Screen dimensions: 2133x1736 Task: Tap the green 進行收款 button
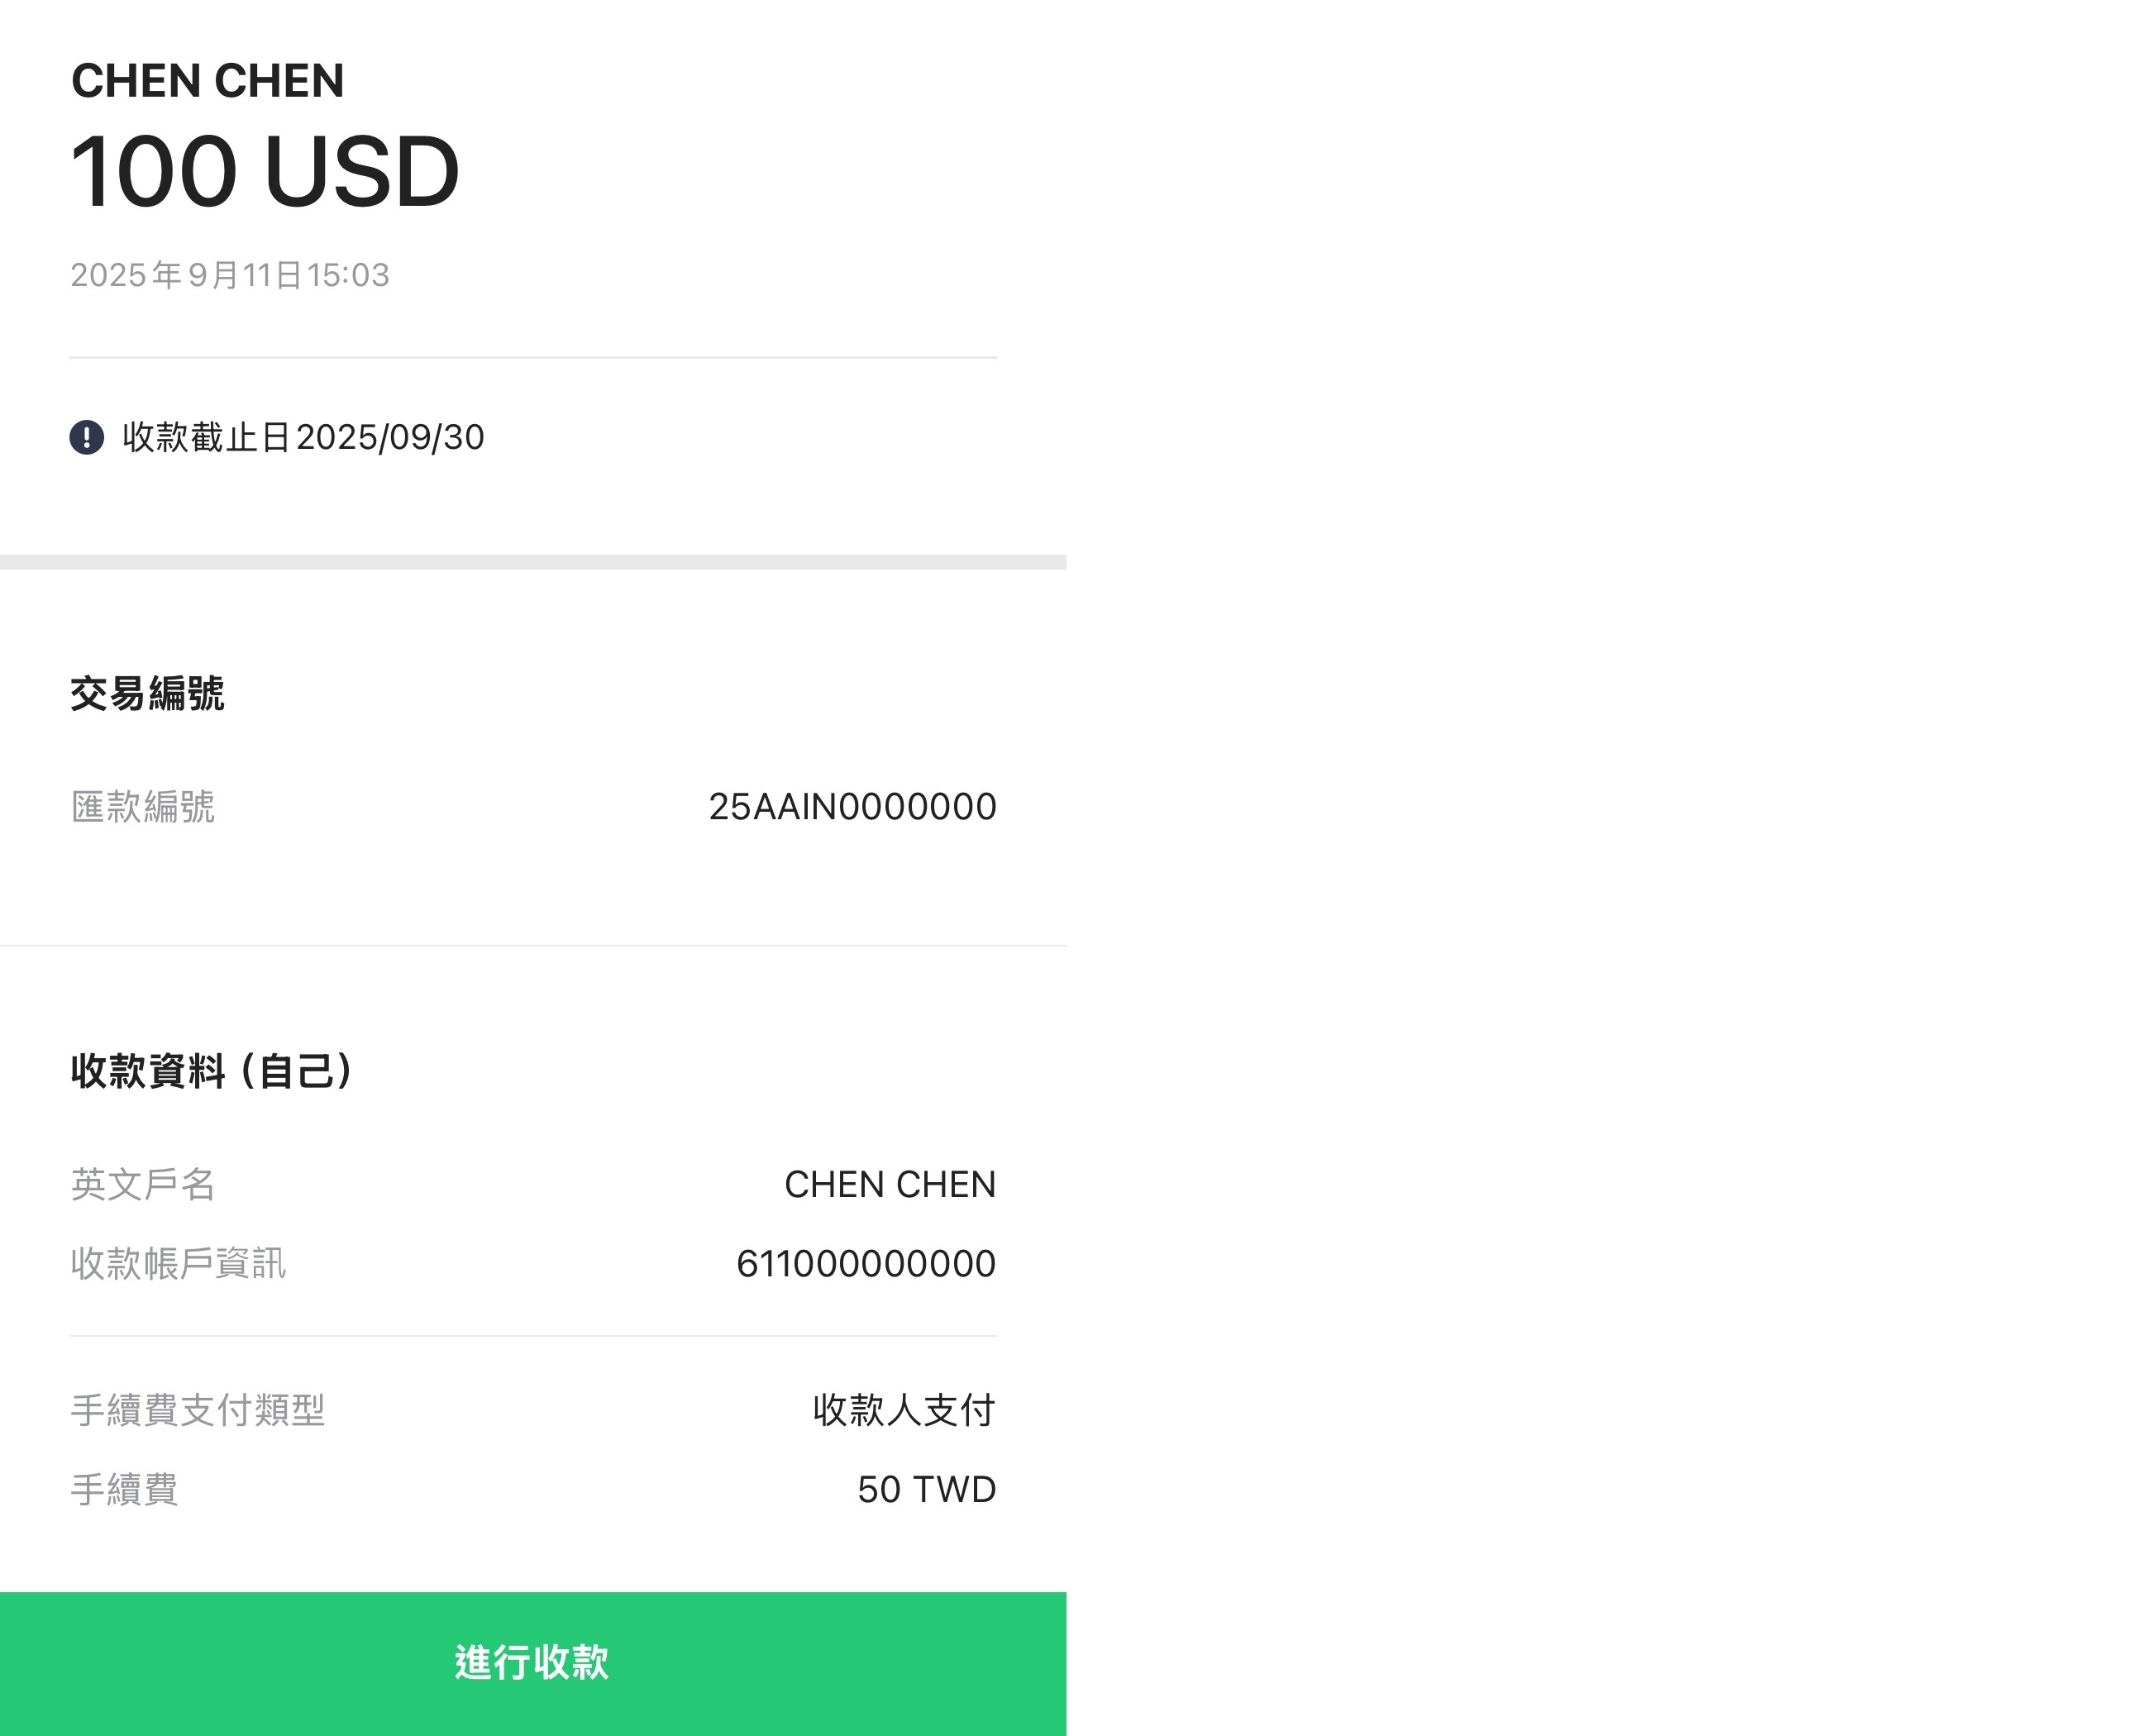point(533,1664)
